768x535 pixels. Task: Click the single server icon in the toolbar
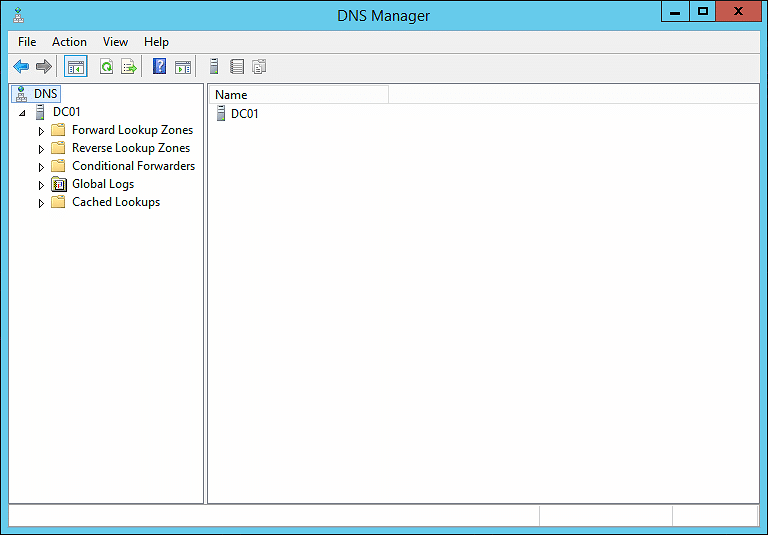click(x=213, y=67)
